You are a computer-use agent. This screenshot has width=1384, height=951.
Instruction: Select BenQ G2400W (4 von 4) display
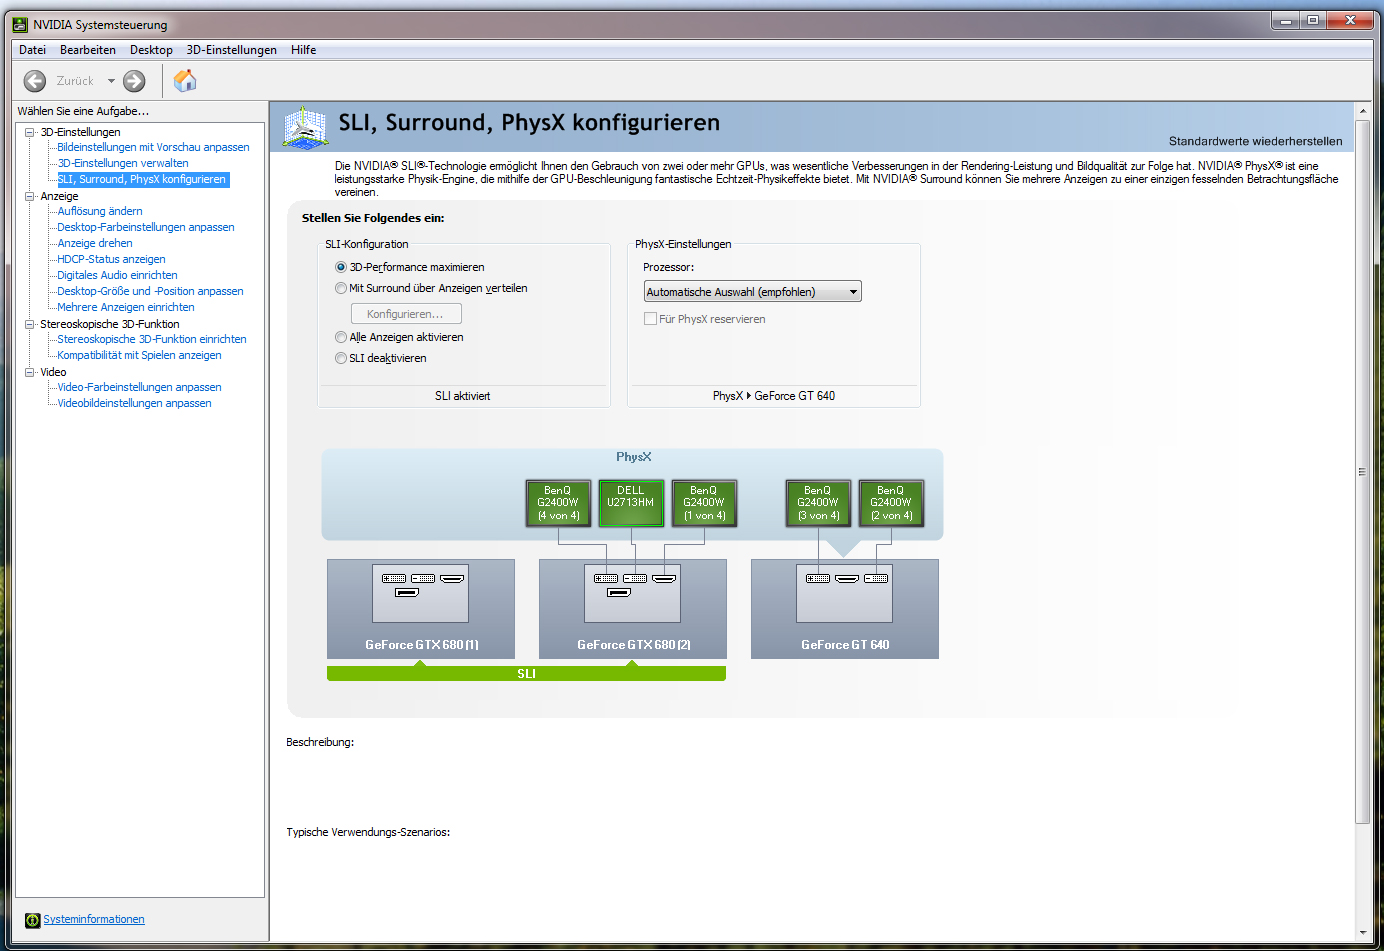[x=558, y=503]
